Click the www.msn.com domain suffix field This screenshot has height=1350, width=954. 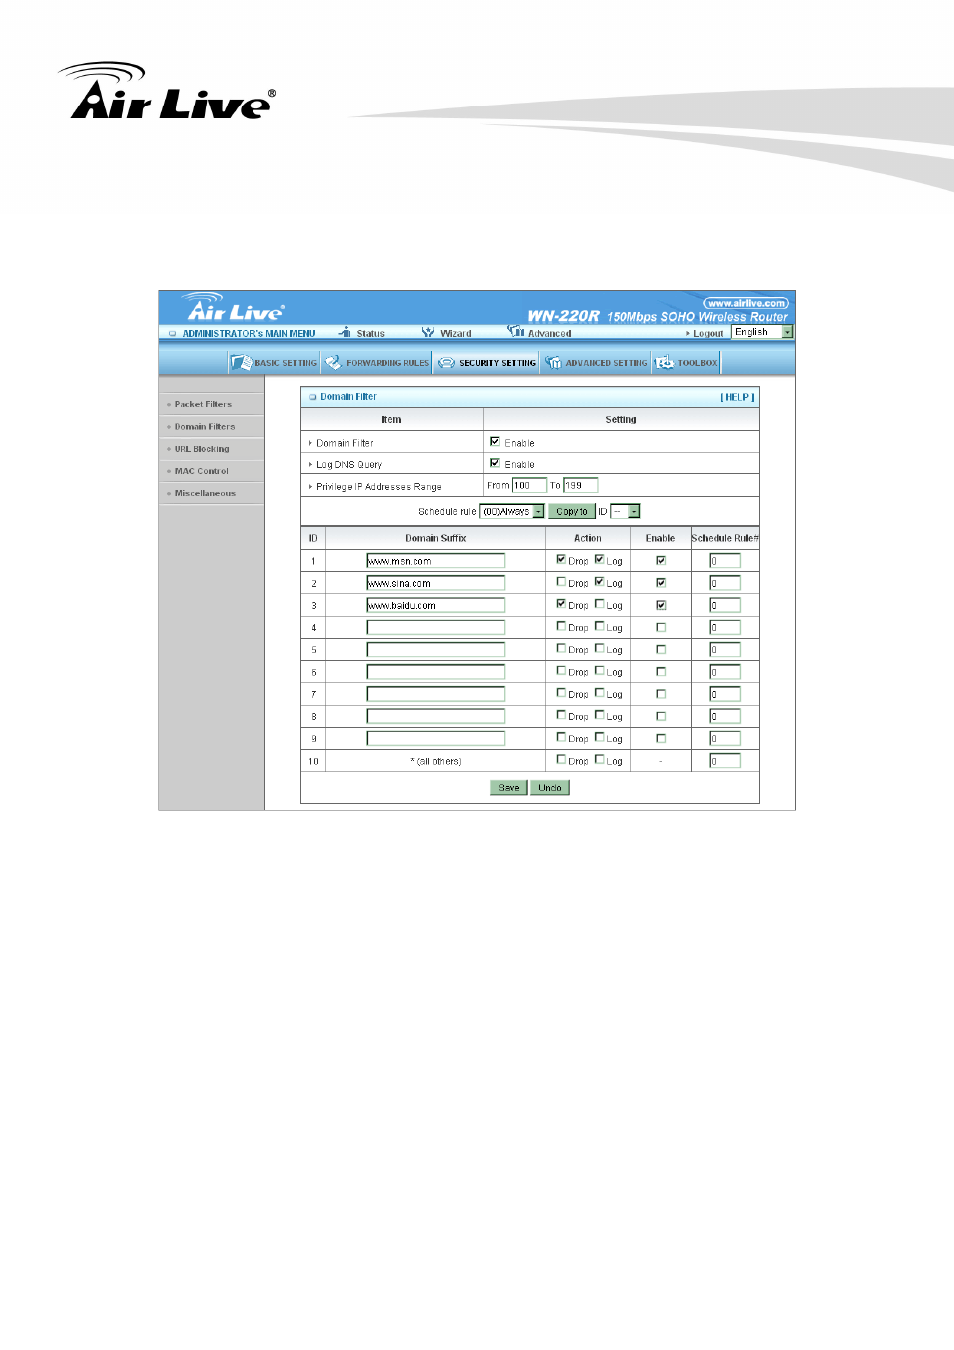[x=435, y=561]
